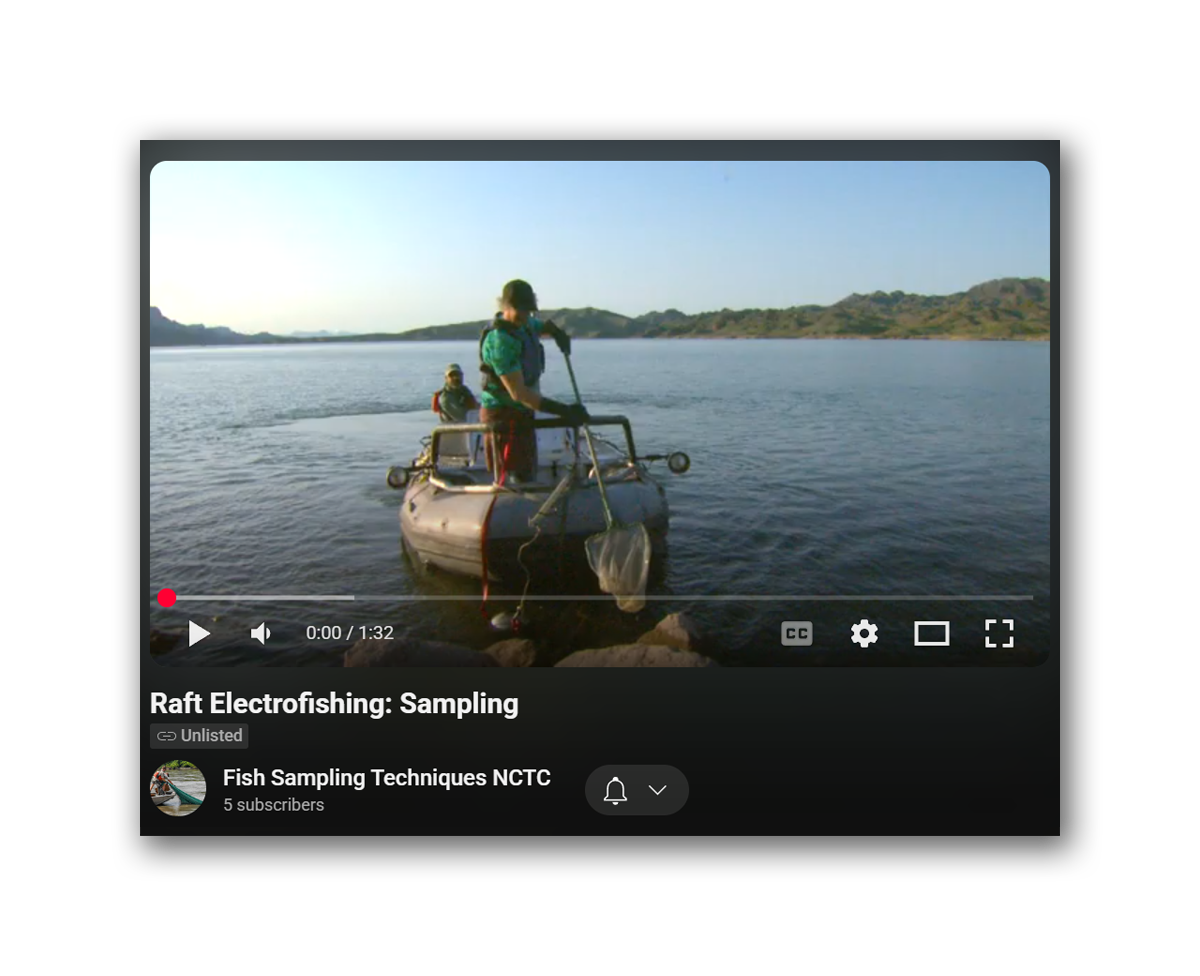The width and height of the screenshot is (1200, 976).
Task: Click the red scrubber handle on progress bar
Action: tap(167, 598)
